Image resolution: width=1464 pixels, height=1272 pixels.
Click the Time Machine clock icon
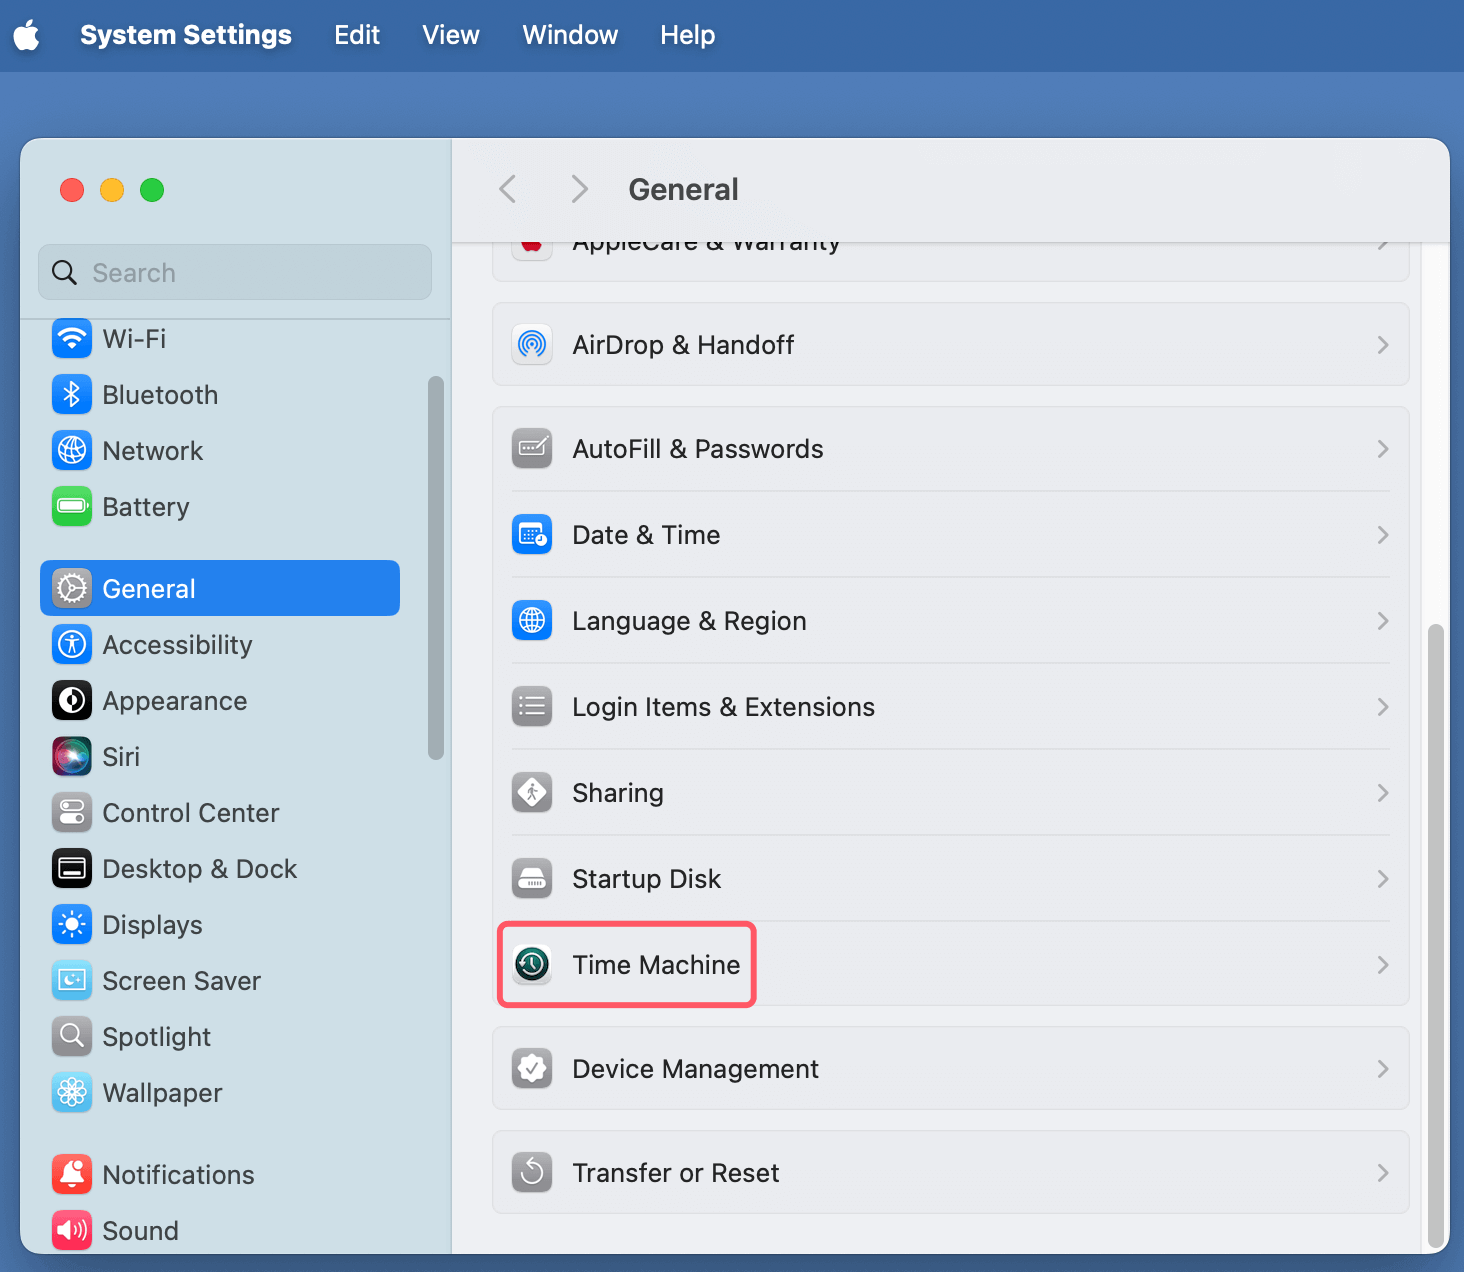click(x=532, y=964)
